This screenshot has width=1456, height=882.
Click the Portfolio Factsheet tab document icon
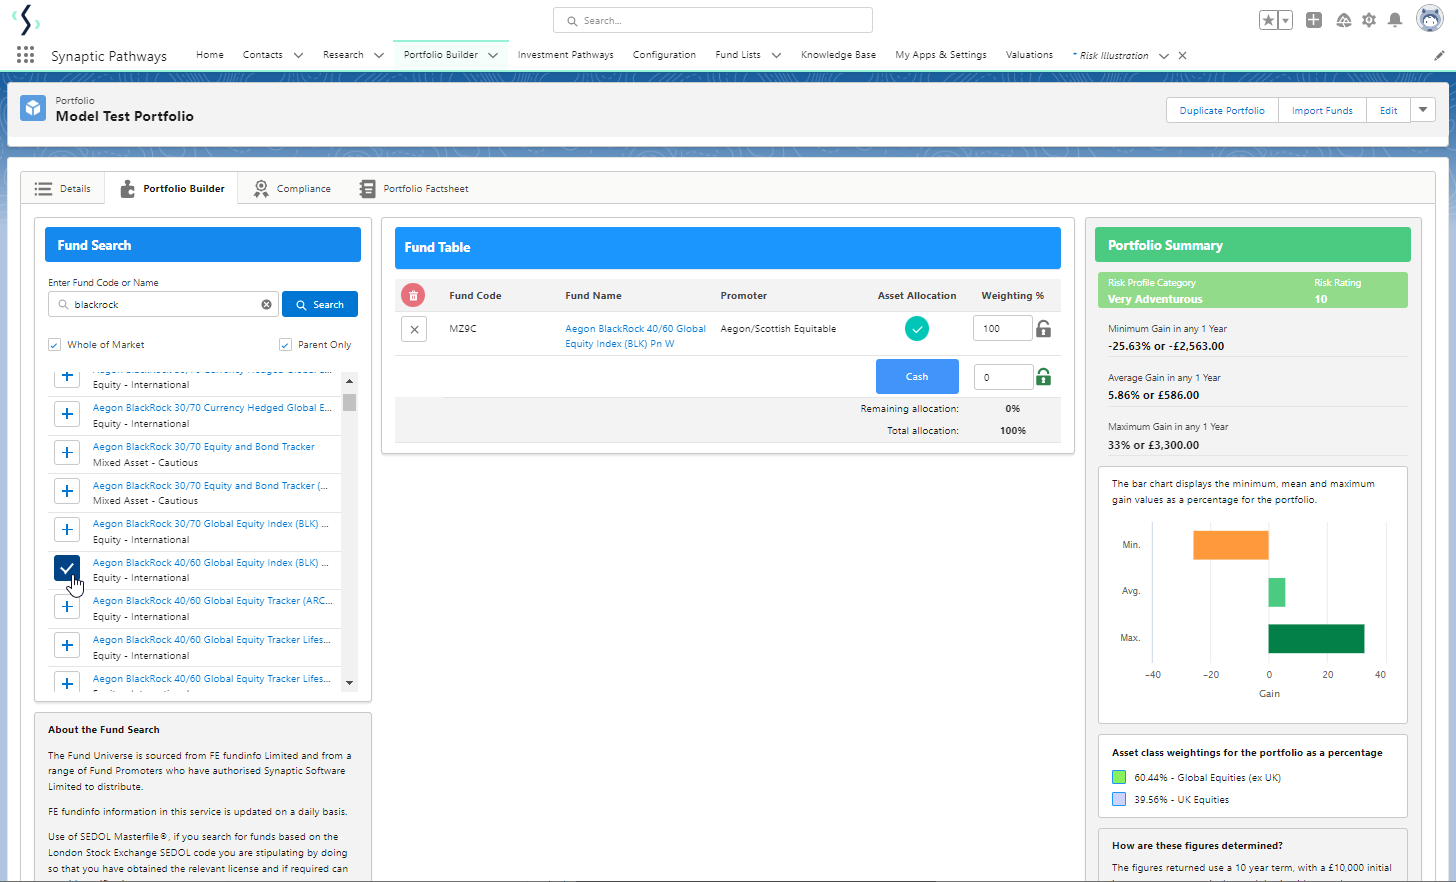[367, 188]
